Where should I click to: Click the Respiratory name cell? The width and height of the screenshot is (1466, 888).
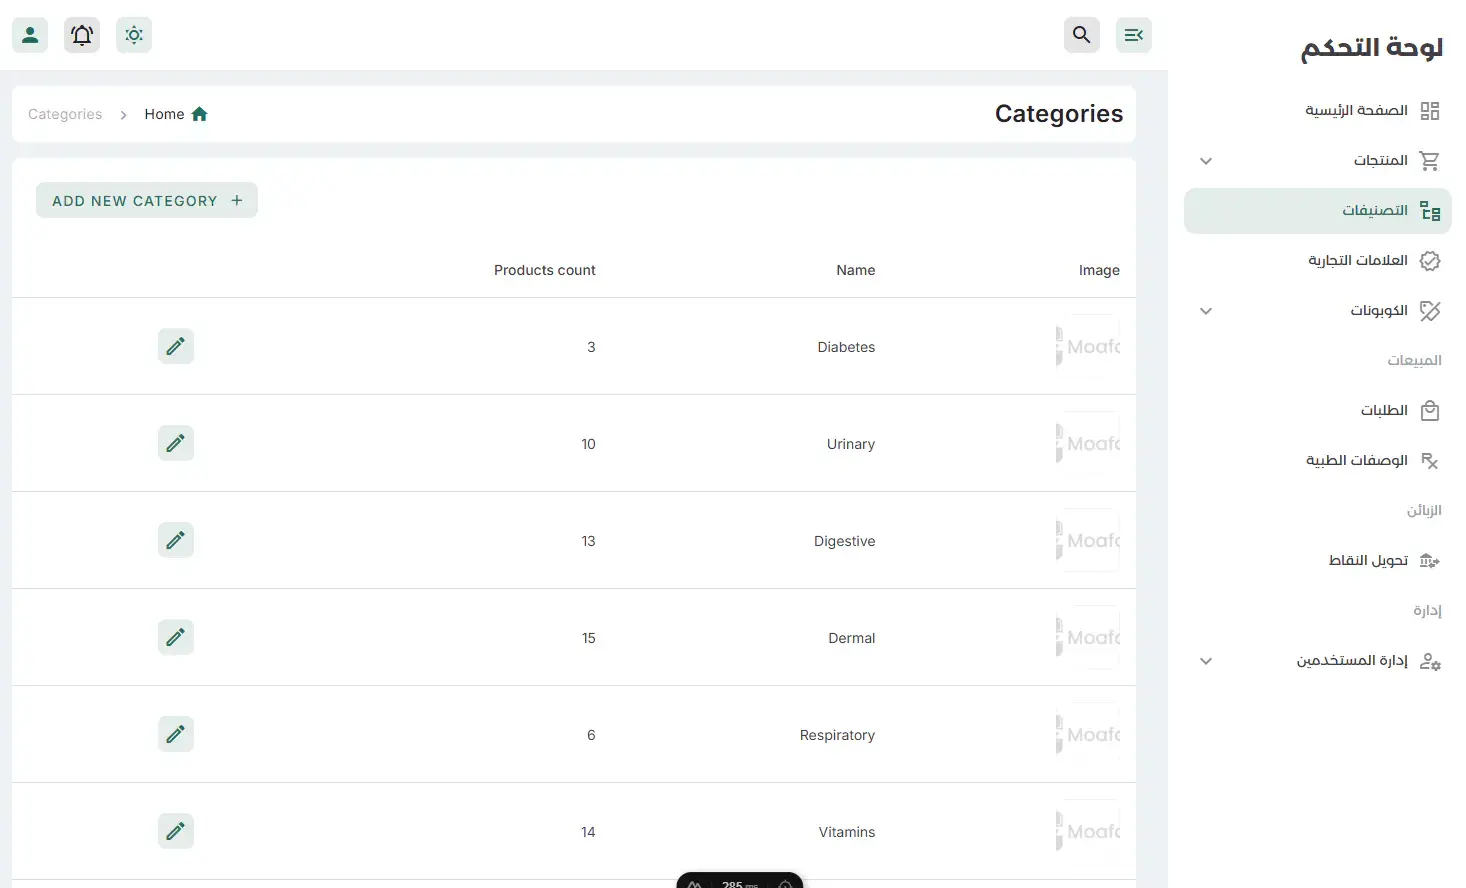[837, 735]
